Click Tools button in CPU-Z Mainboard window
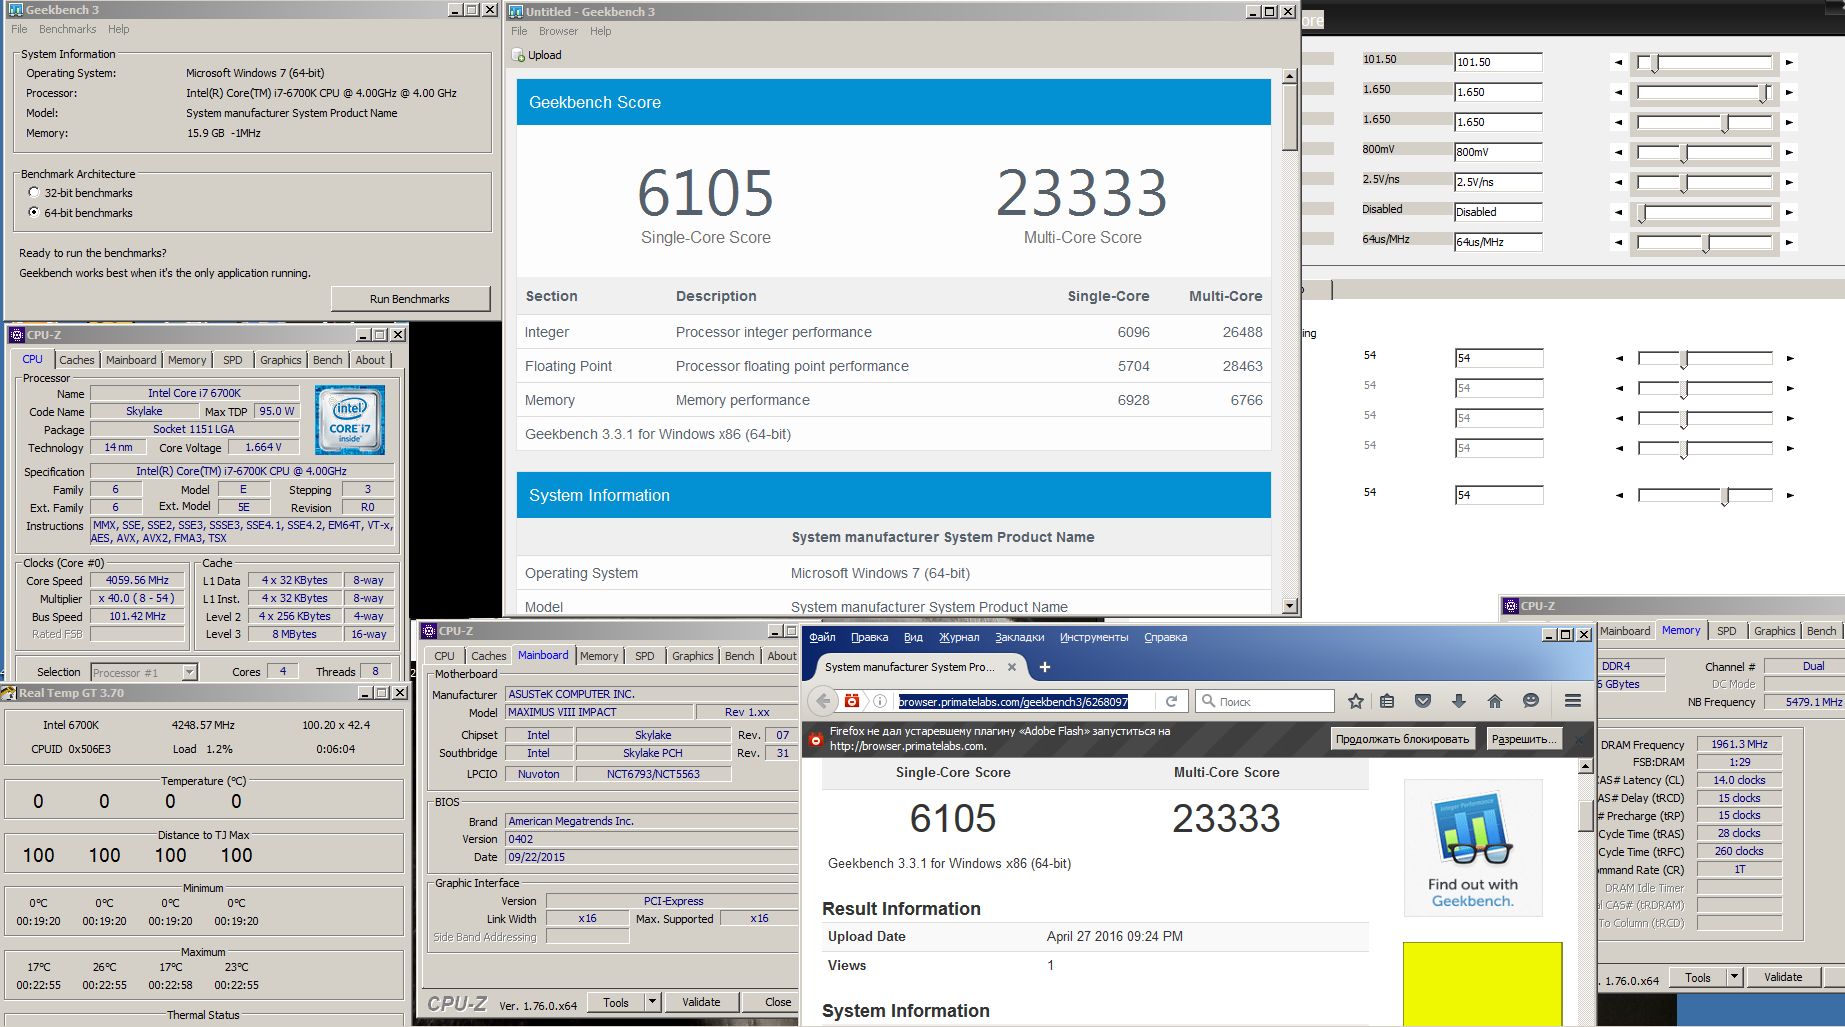The image size is (1845, 1027). point(616,1001)
